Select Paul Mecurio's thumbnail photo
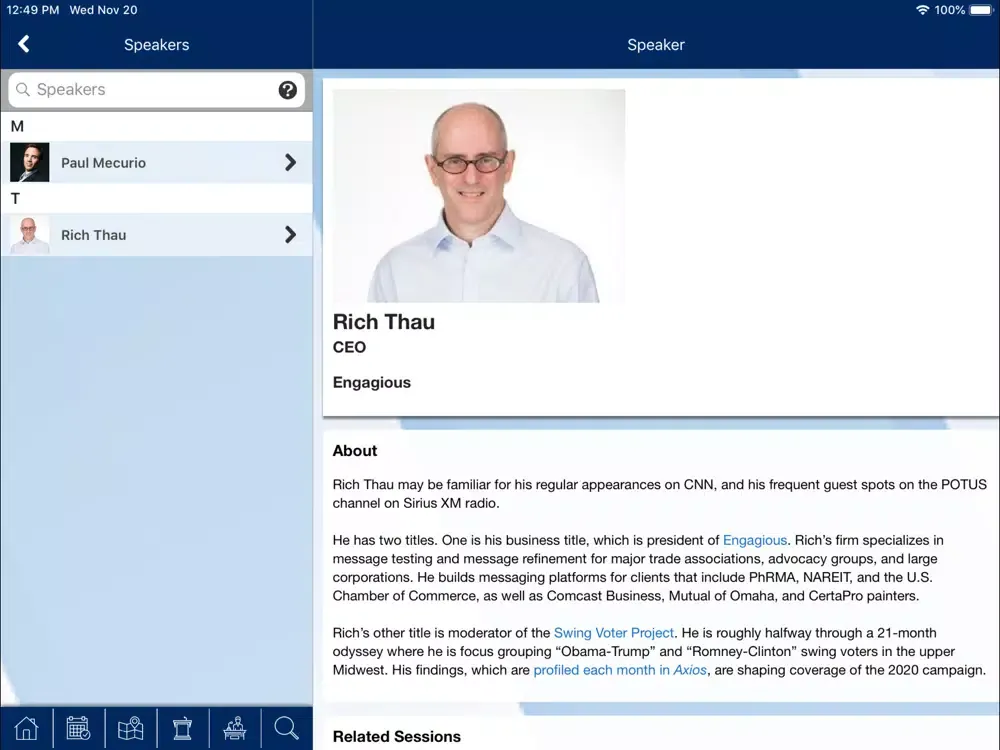The width and height of the screenshot is (1000, 750). point(29,163)
